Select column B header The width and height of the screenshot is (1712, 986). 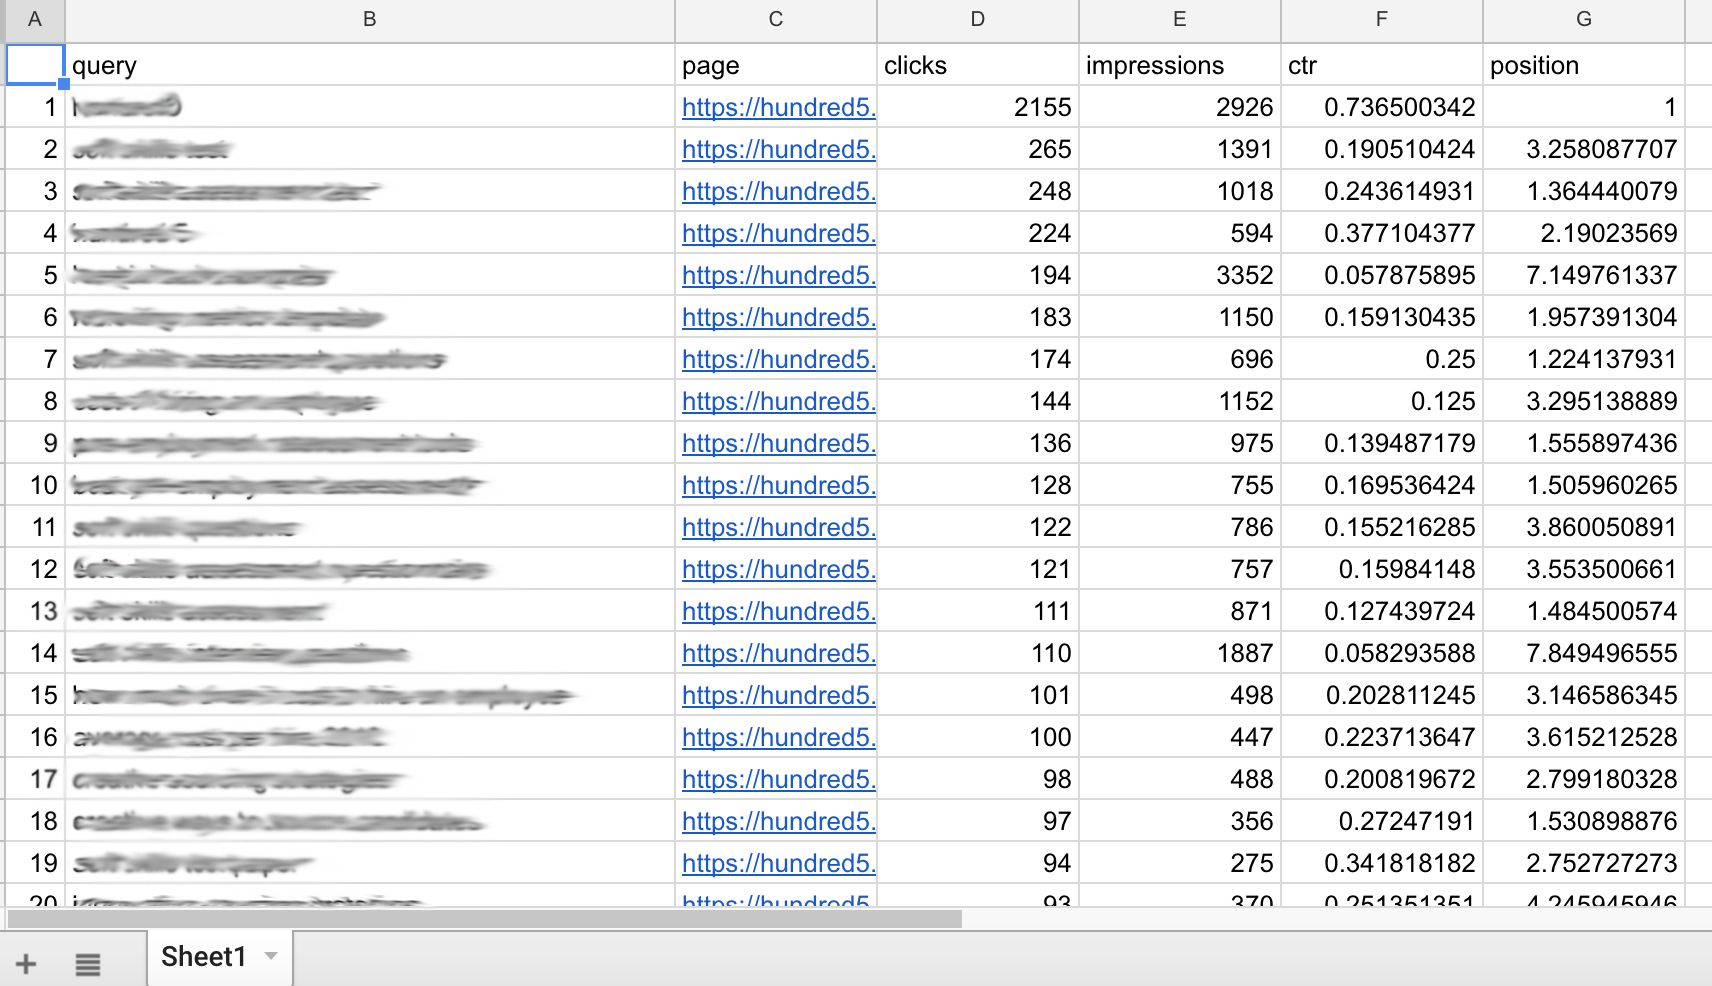tap(370, 19)
